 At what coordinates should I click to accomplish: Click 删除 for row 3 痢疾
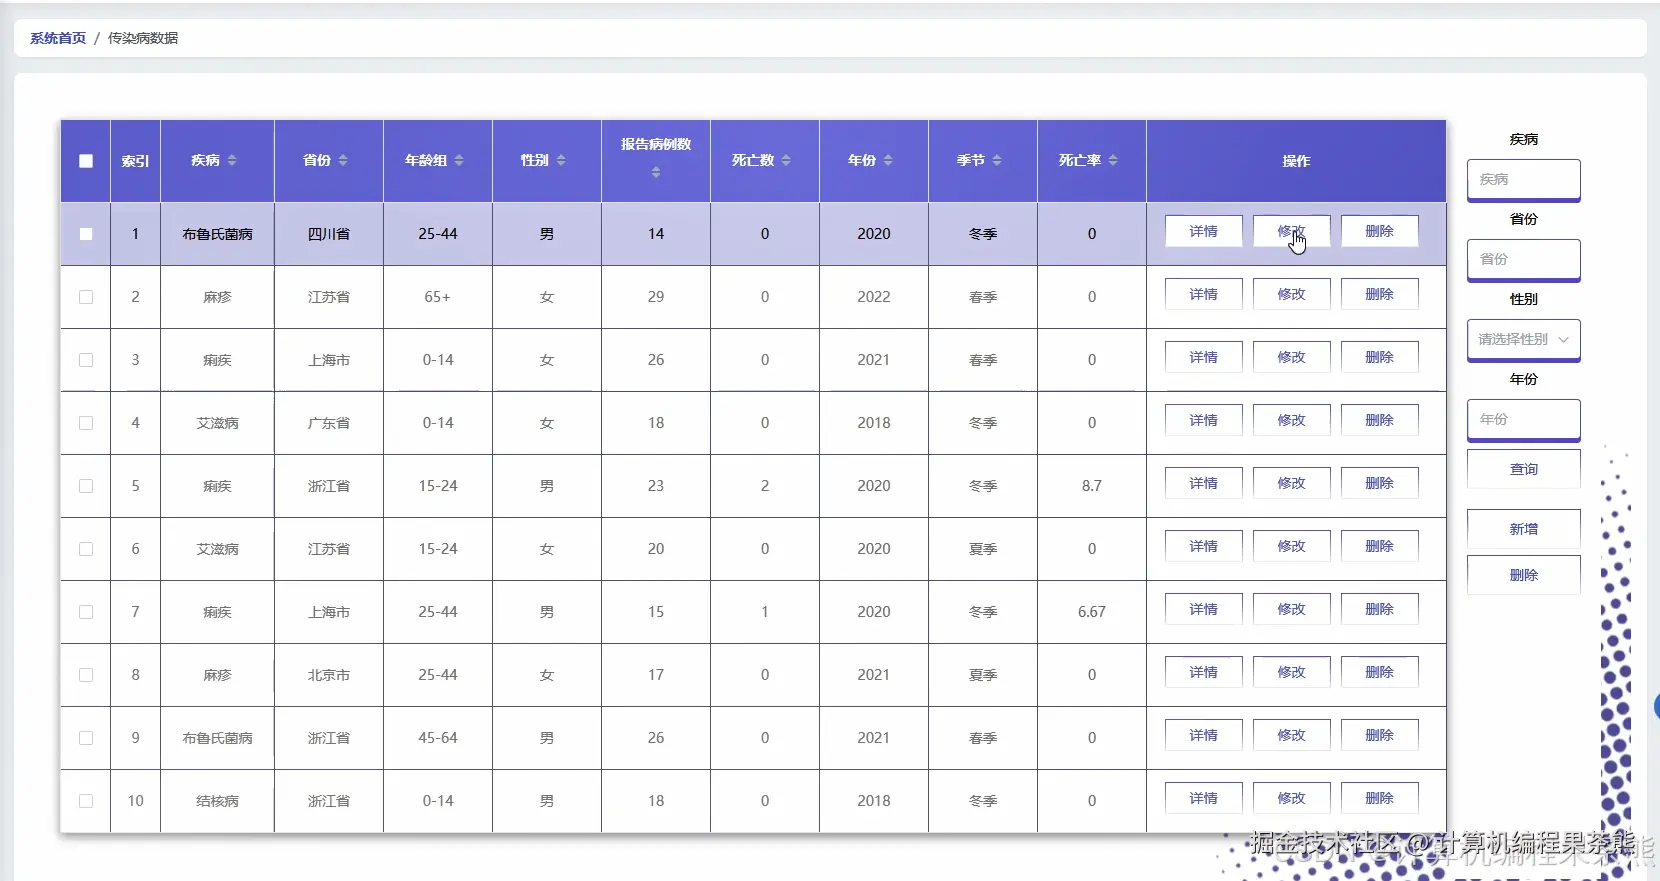pyautogui.click(x=1379, y=357)
